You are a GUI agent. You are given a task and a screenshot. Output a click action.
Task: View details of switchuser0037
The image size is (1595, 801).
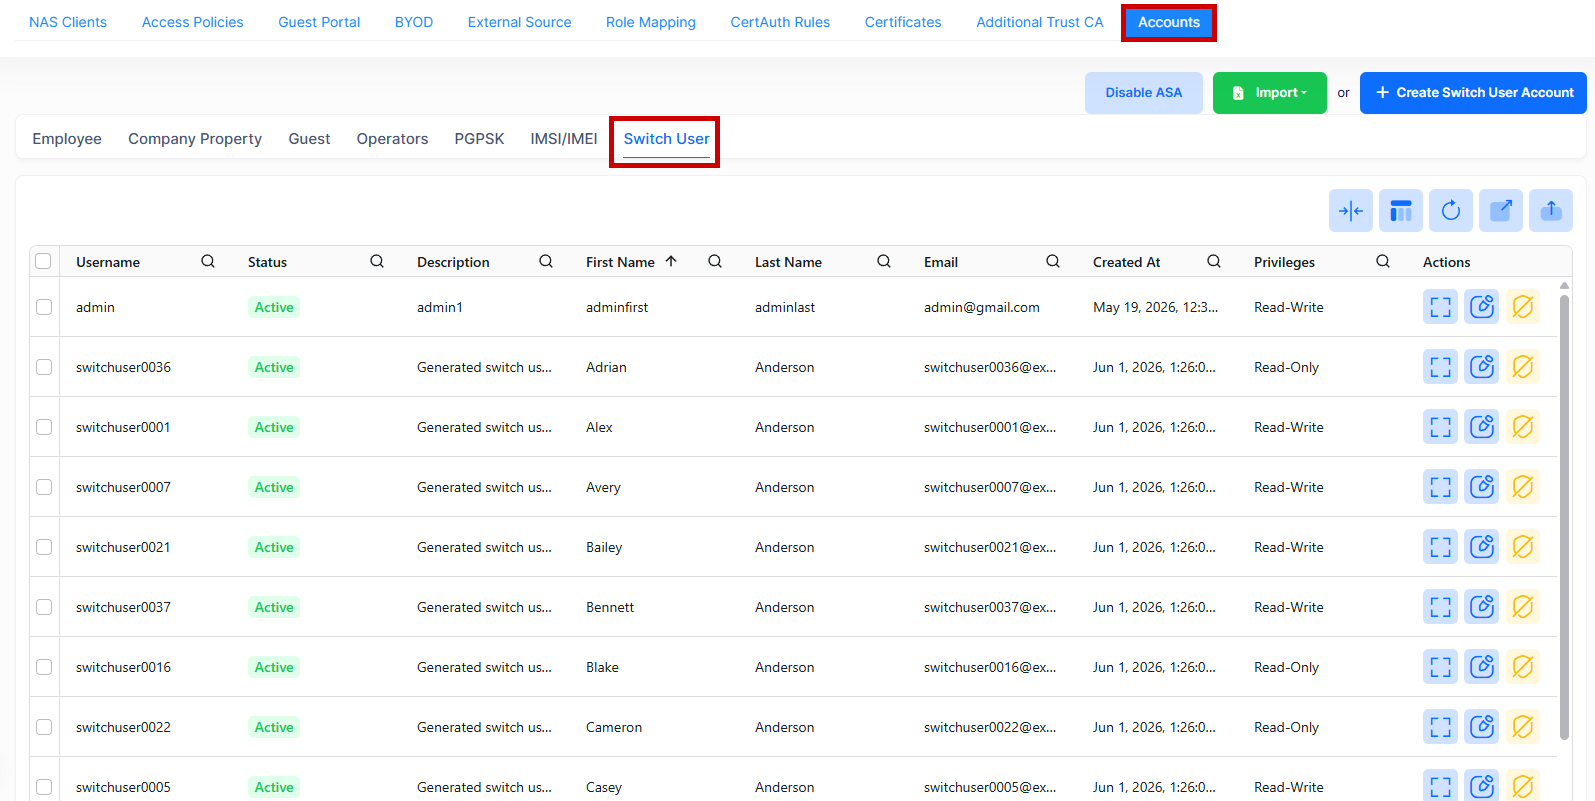click(1440, 607)
